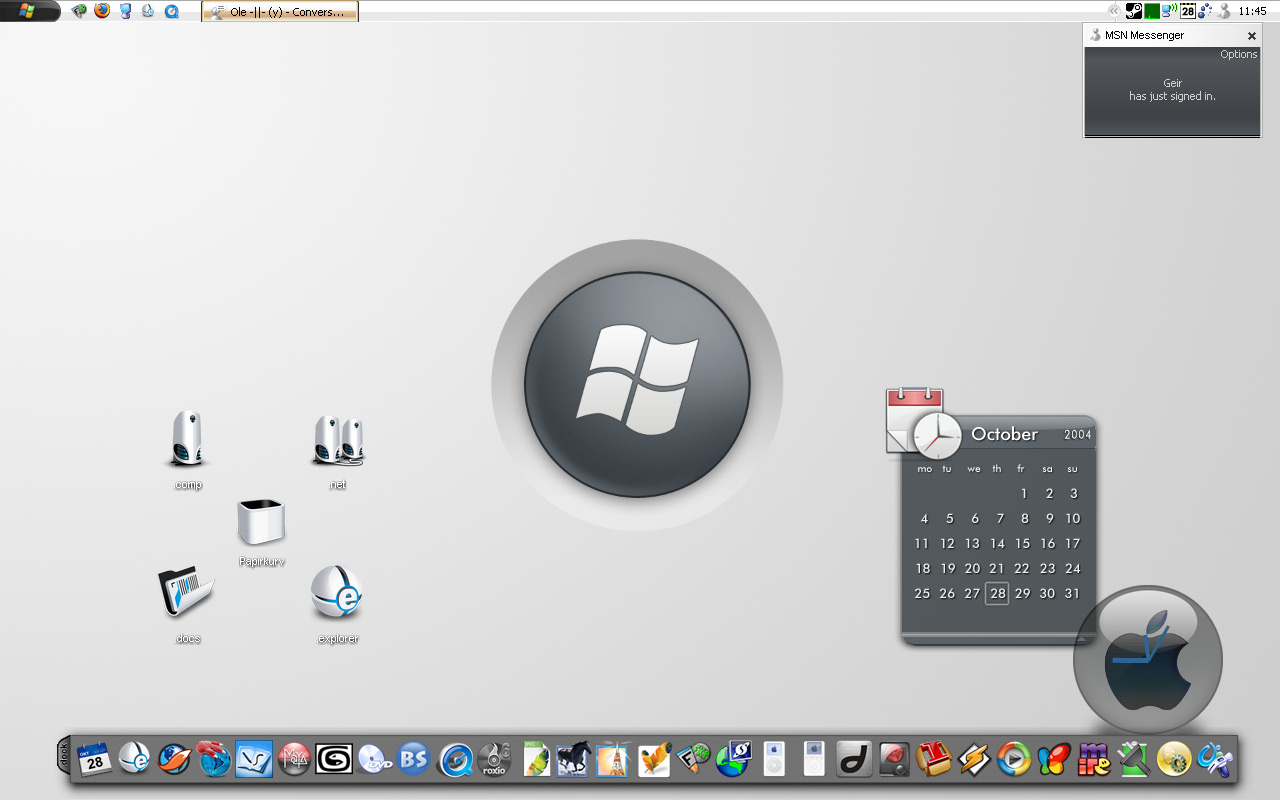Select highlighted day 28 in calendar

pyautogui.click(x=997, y=593)
